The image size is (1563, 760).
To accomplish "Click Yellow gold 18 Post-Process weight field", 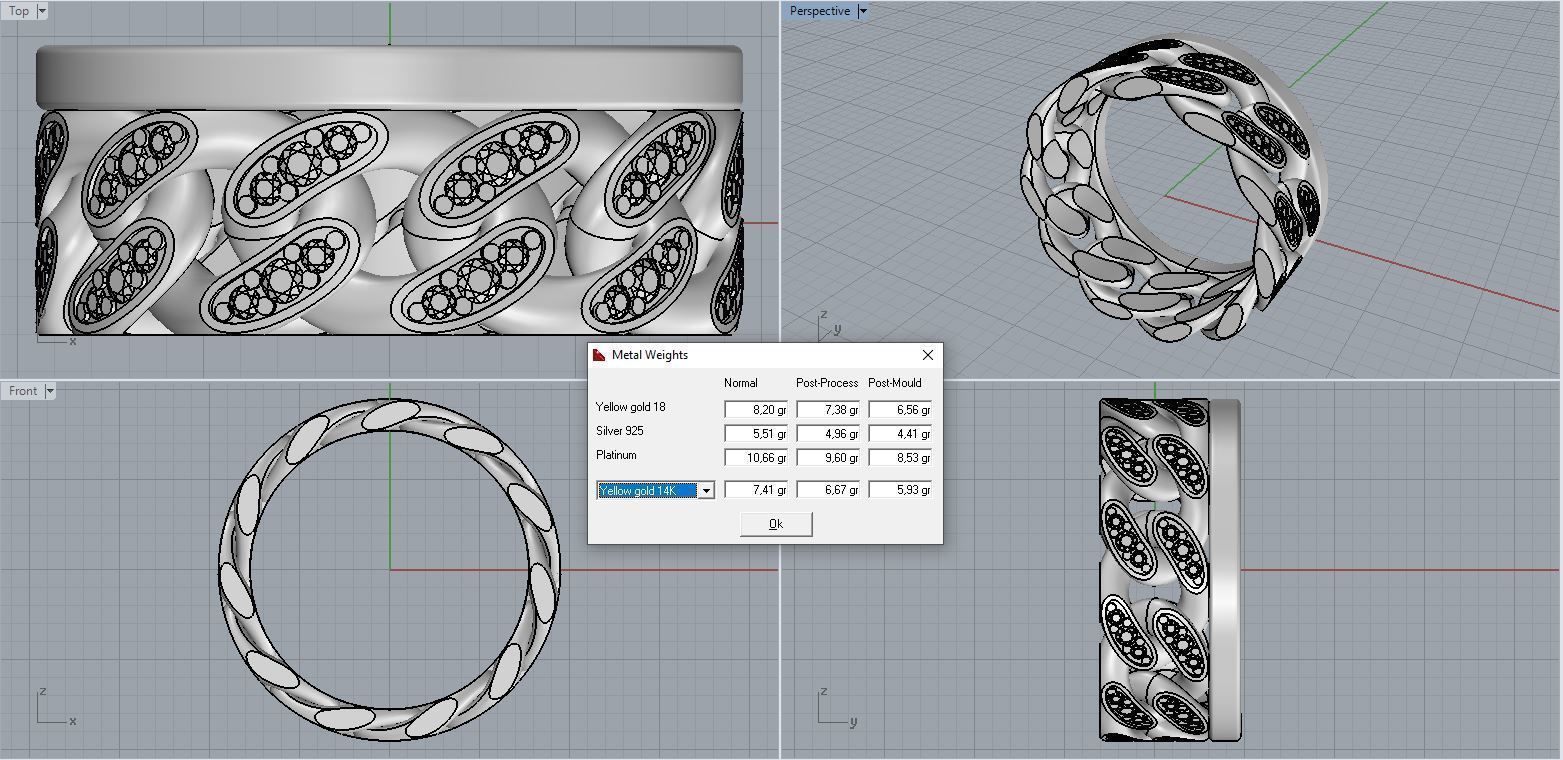I will coord(828,409).
